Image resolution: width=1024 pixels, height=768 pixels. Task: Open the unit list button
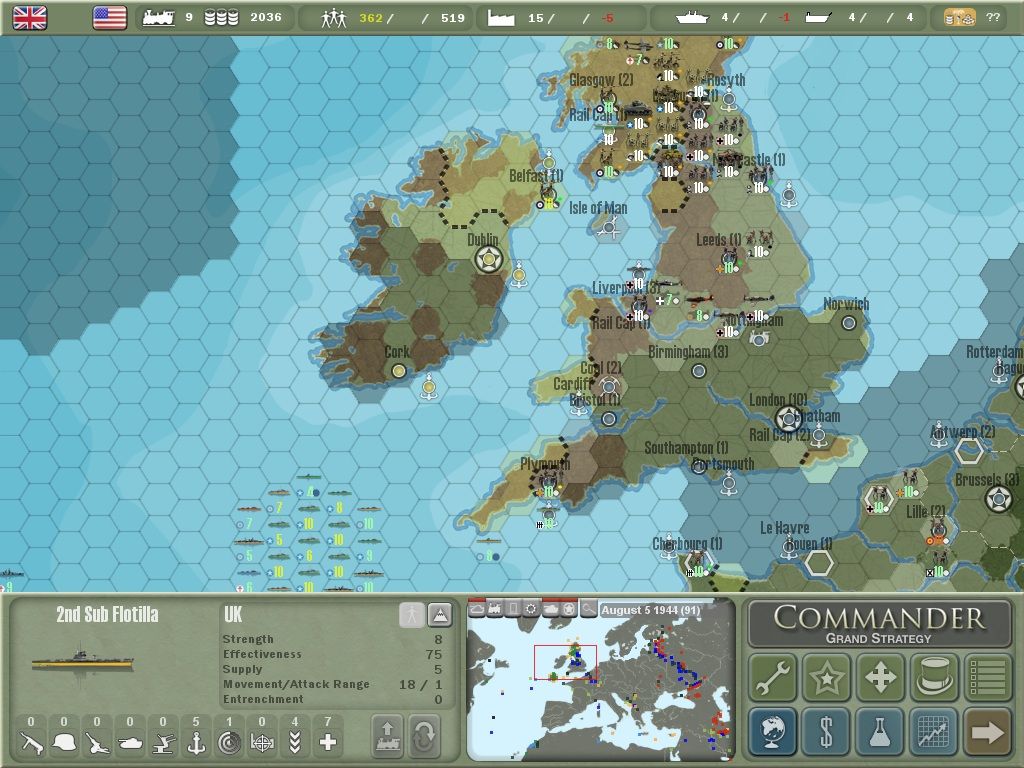click(x=987, y=677)
